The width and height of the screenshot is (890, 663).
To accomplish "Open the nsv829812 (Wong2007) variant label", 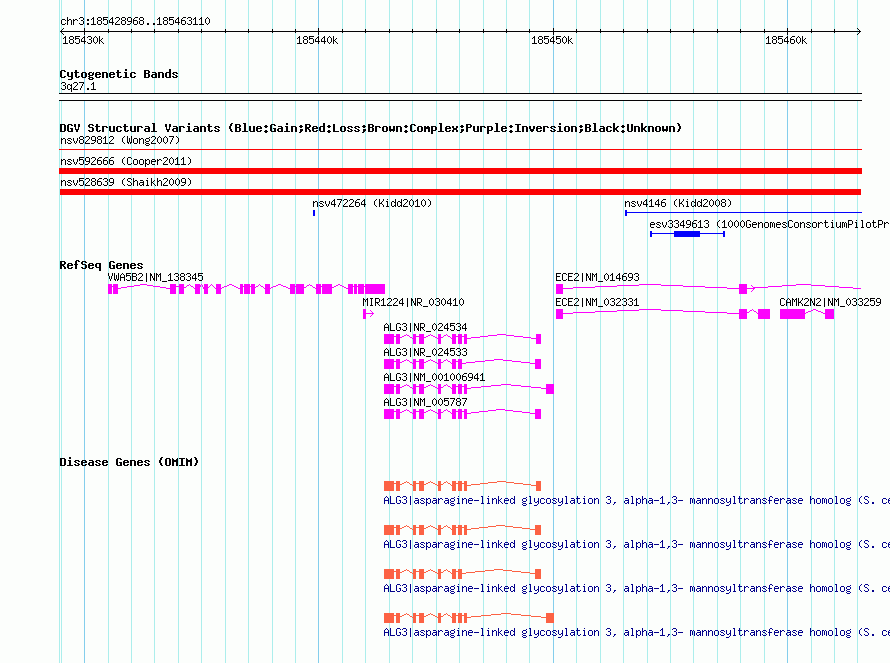I will (120, 140).
